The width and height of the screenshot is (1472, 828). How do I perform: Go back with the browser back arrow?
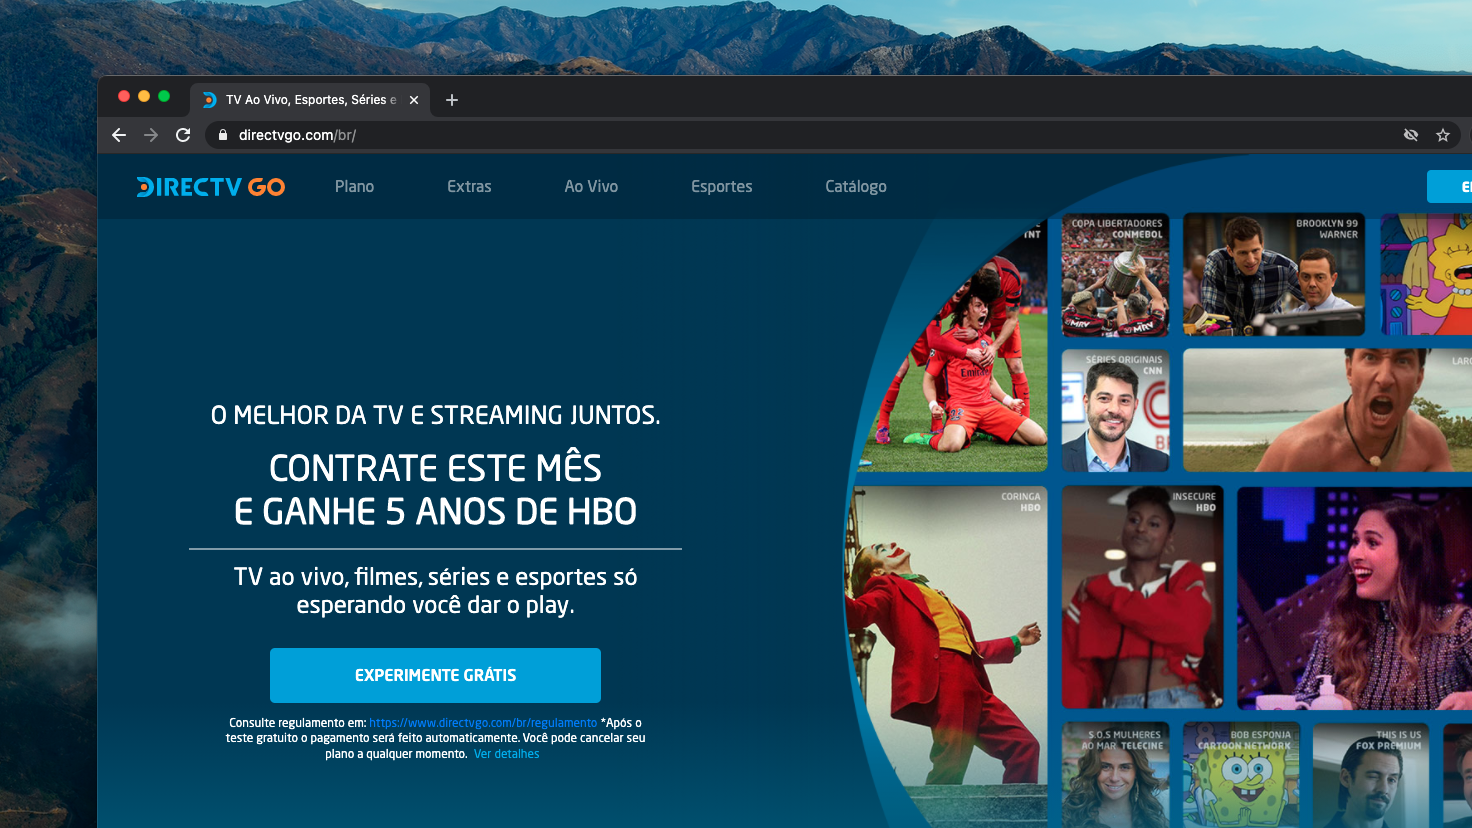[x=119, y=135]
